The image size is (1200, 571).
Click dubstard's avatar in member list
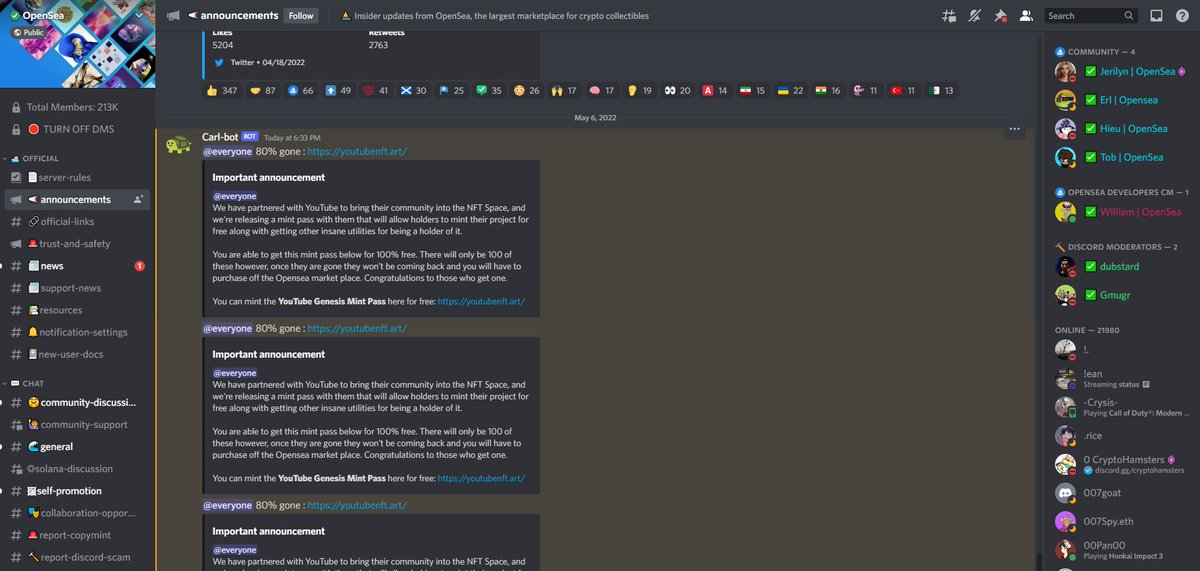[1066, 267]
